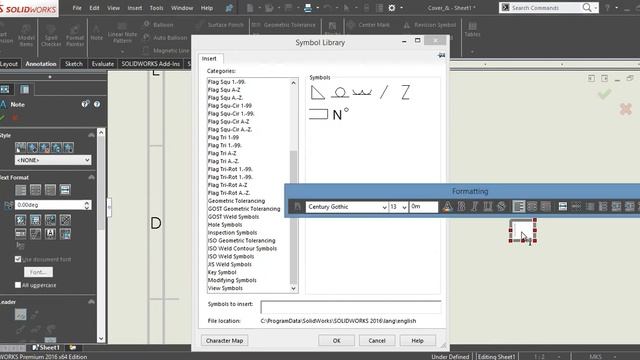640x360 pixels.
Task: Toggle Underline in the Formatting toolbar
Action: pos(488,207)
